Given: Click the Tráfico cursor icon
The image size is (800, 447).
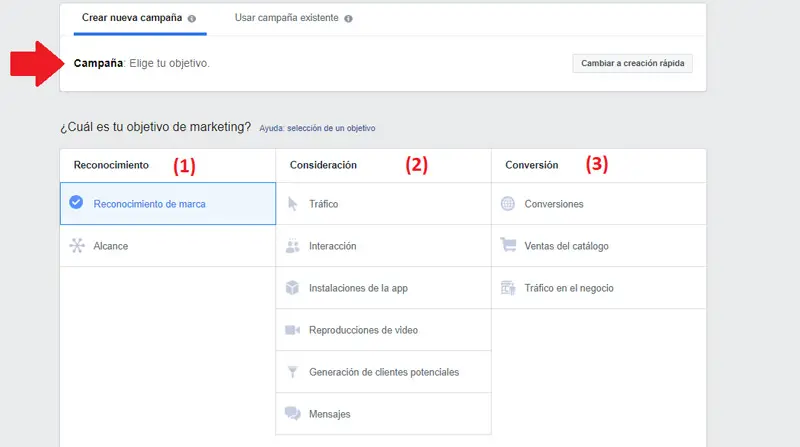Looking at the screenshot, I should (293, 204).
